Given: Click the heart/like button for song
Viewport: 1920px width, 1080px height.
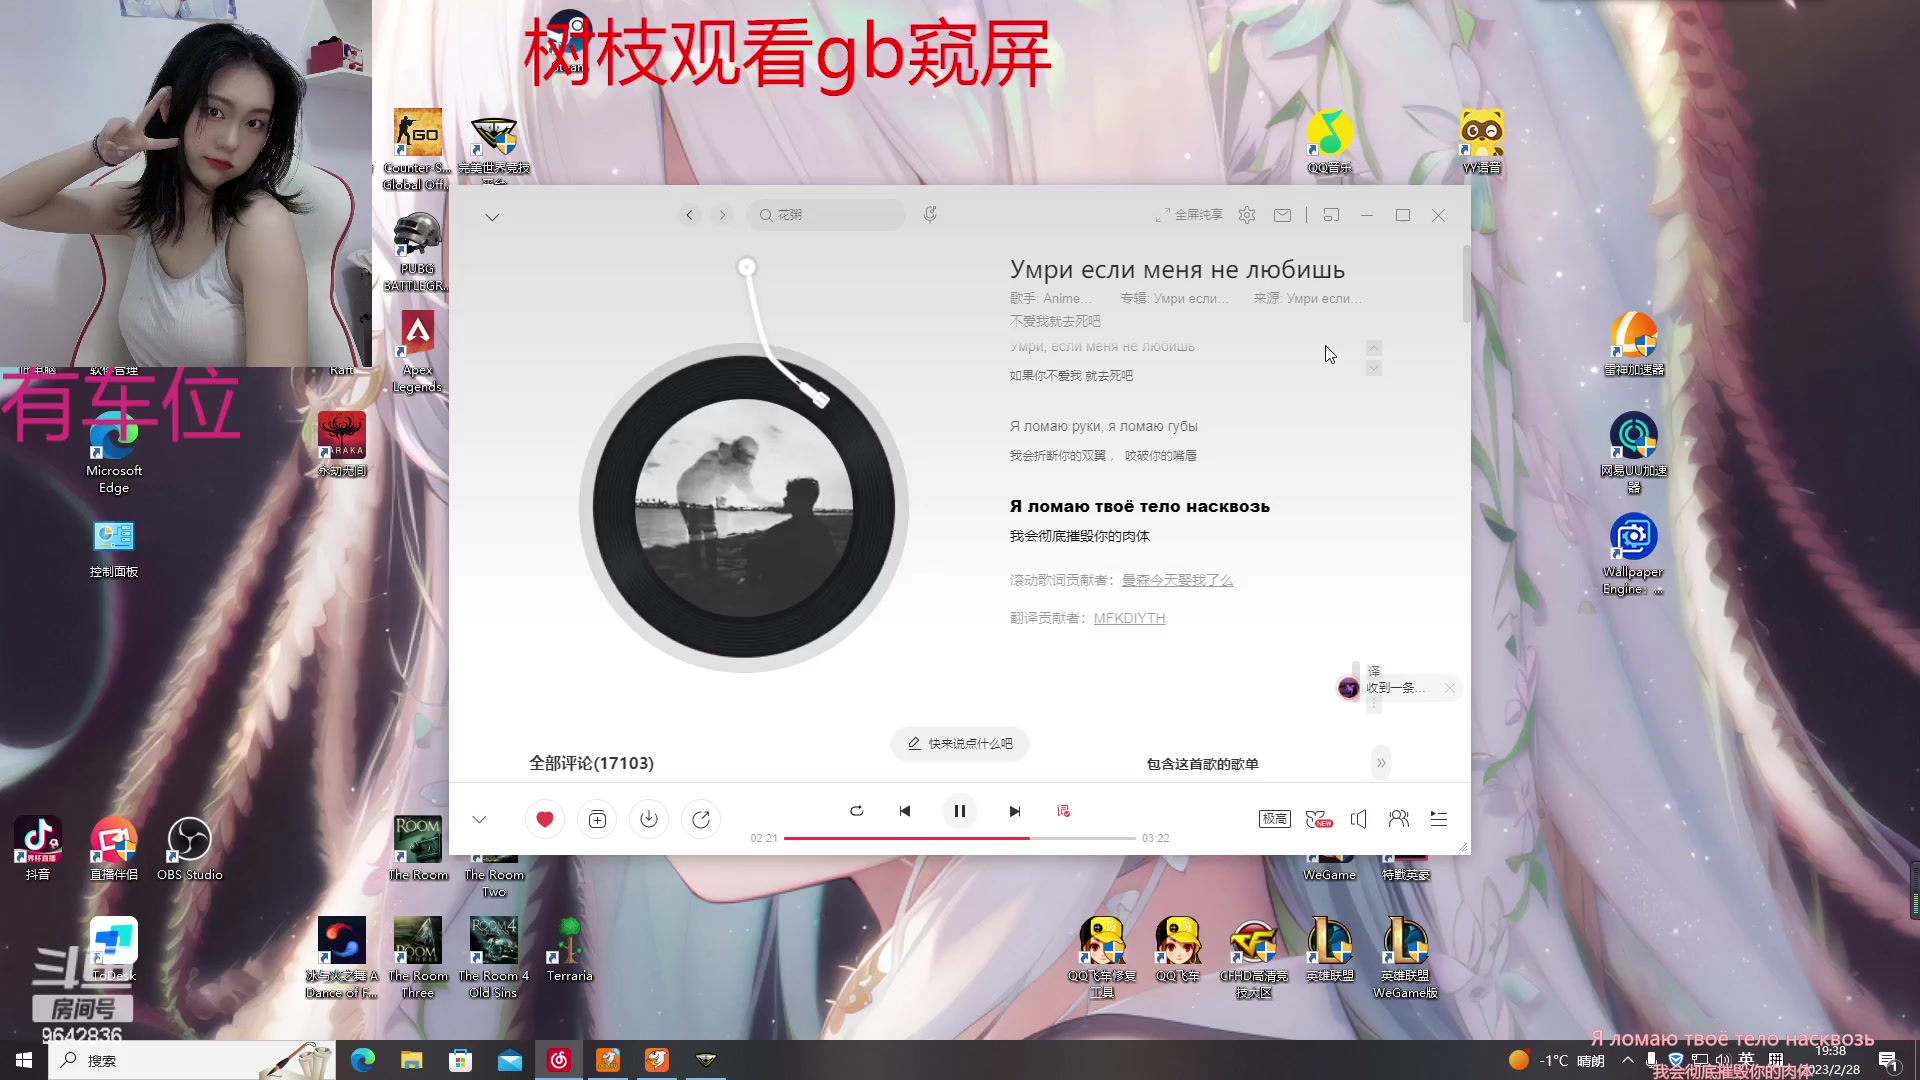Looking at the screenshot, I should 543,818.
